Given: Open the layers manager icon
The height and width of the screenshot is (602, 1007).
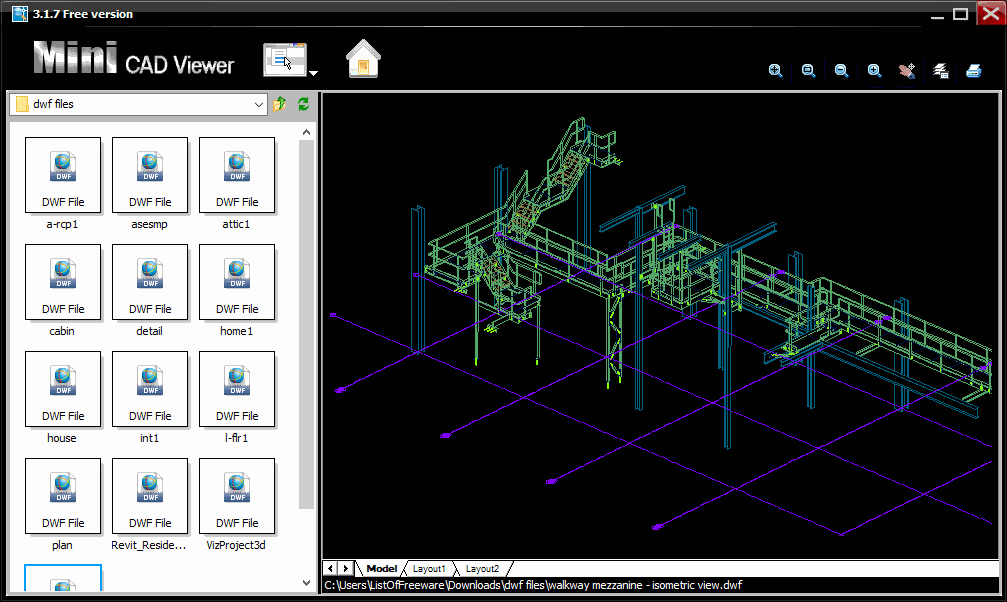Looking at the screenshot, I should 940,71.
